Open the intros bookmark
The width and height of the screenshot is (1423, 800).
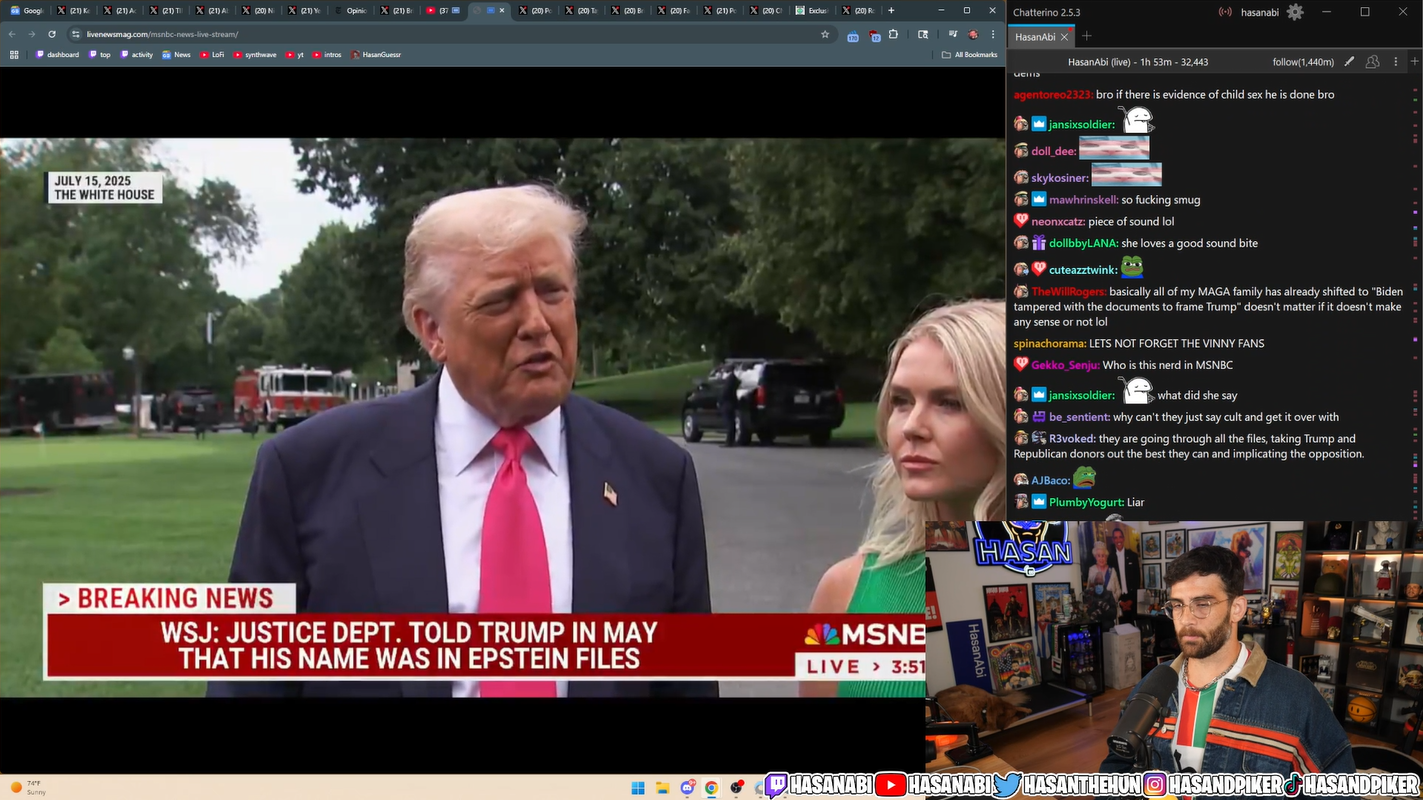pyautogui.click(x=328, y=55)
